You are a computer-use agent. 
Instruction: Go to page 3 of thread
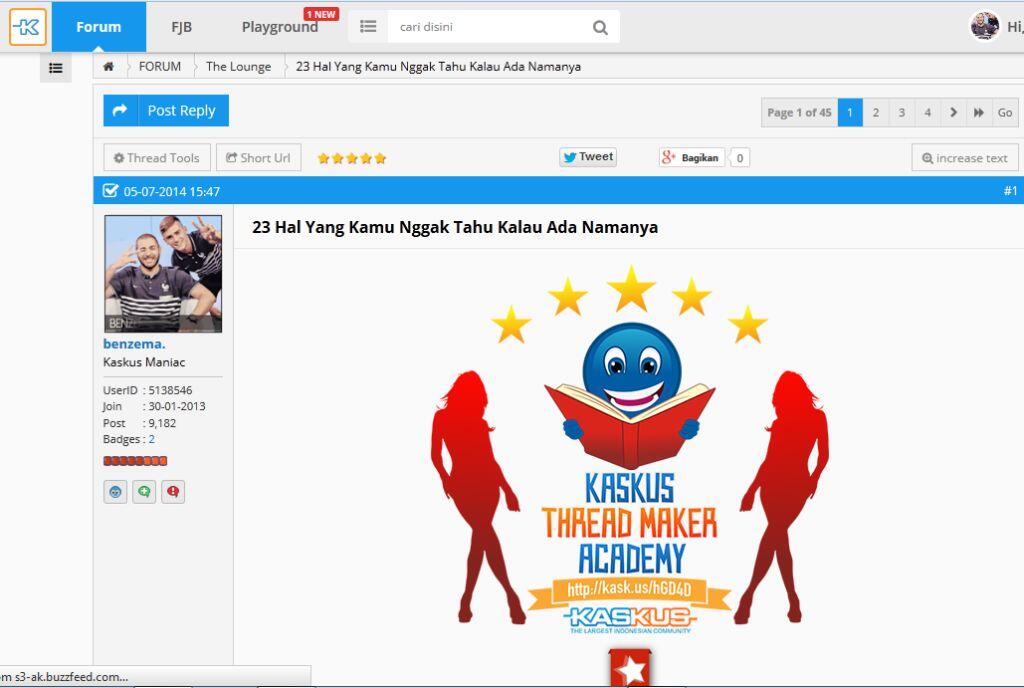pos(902,112)
